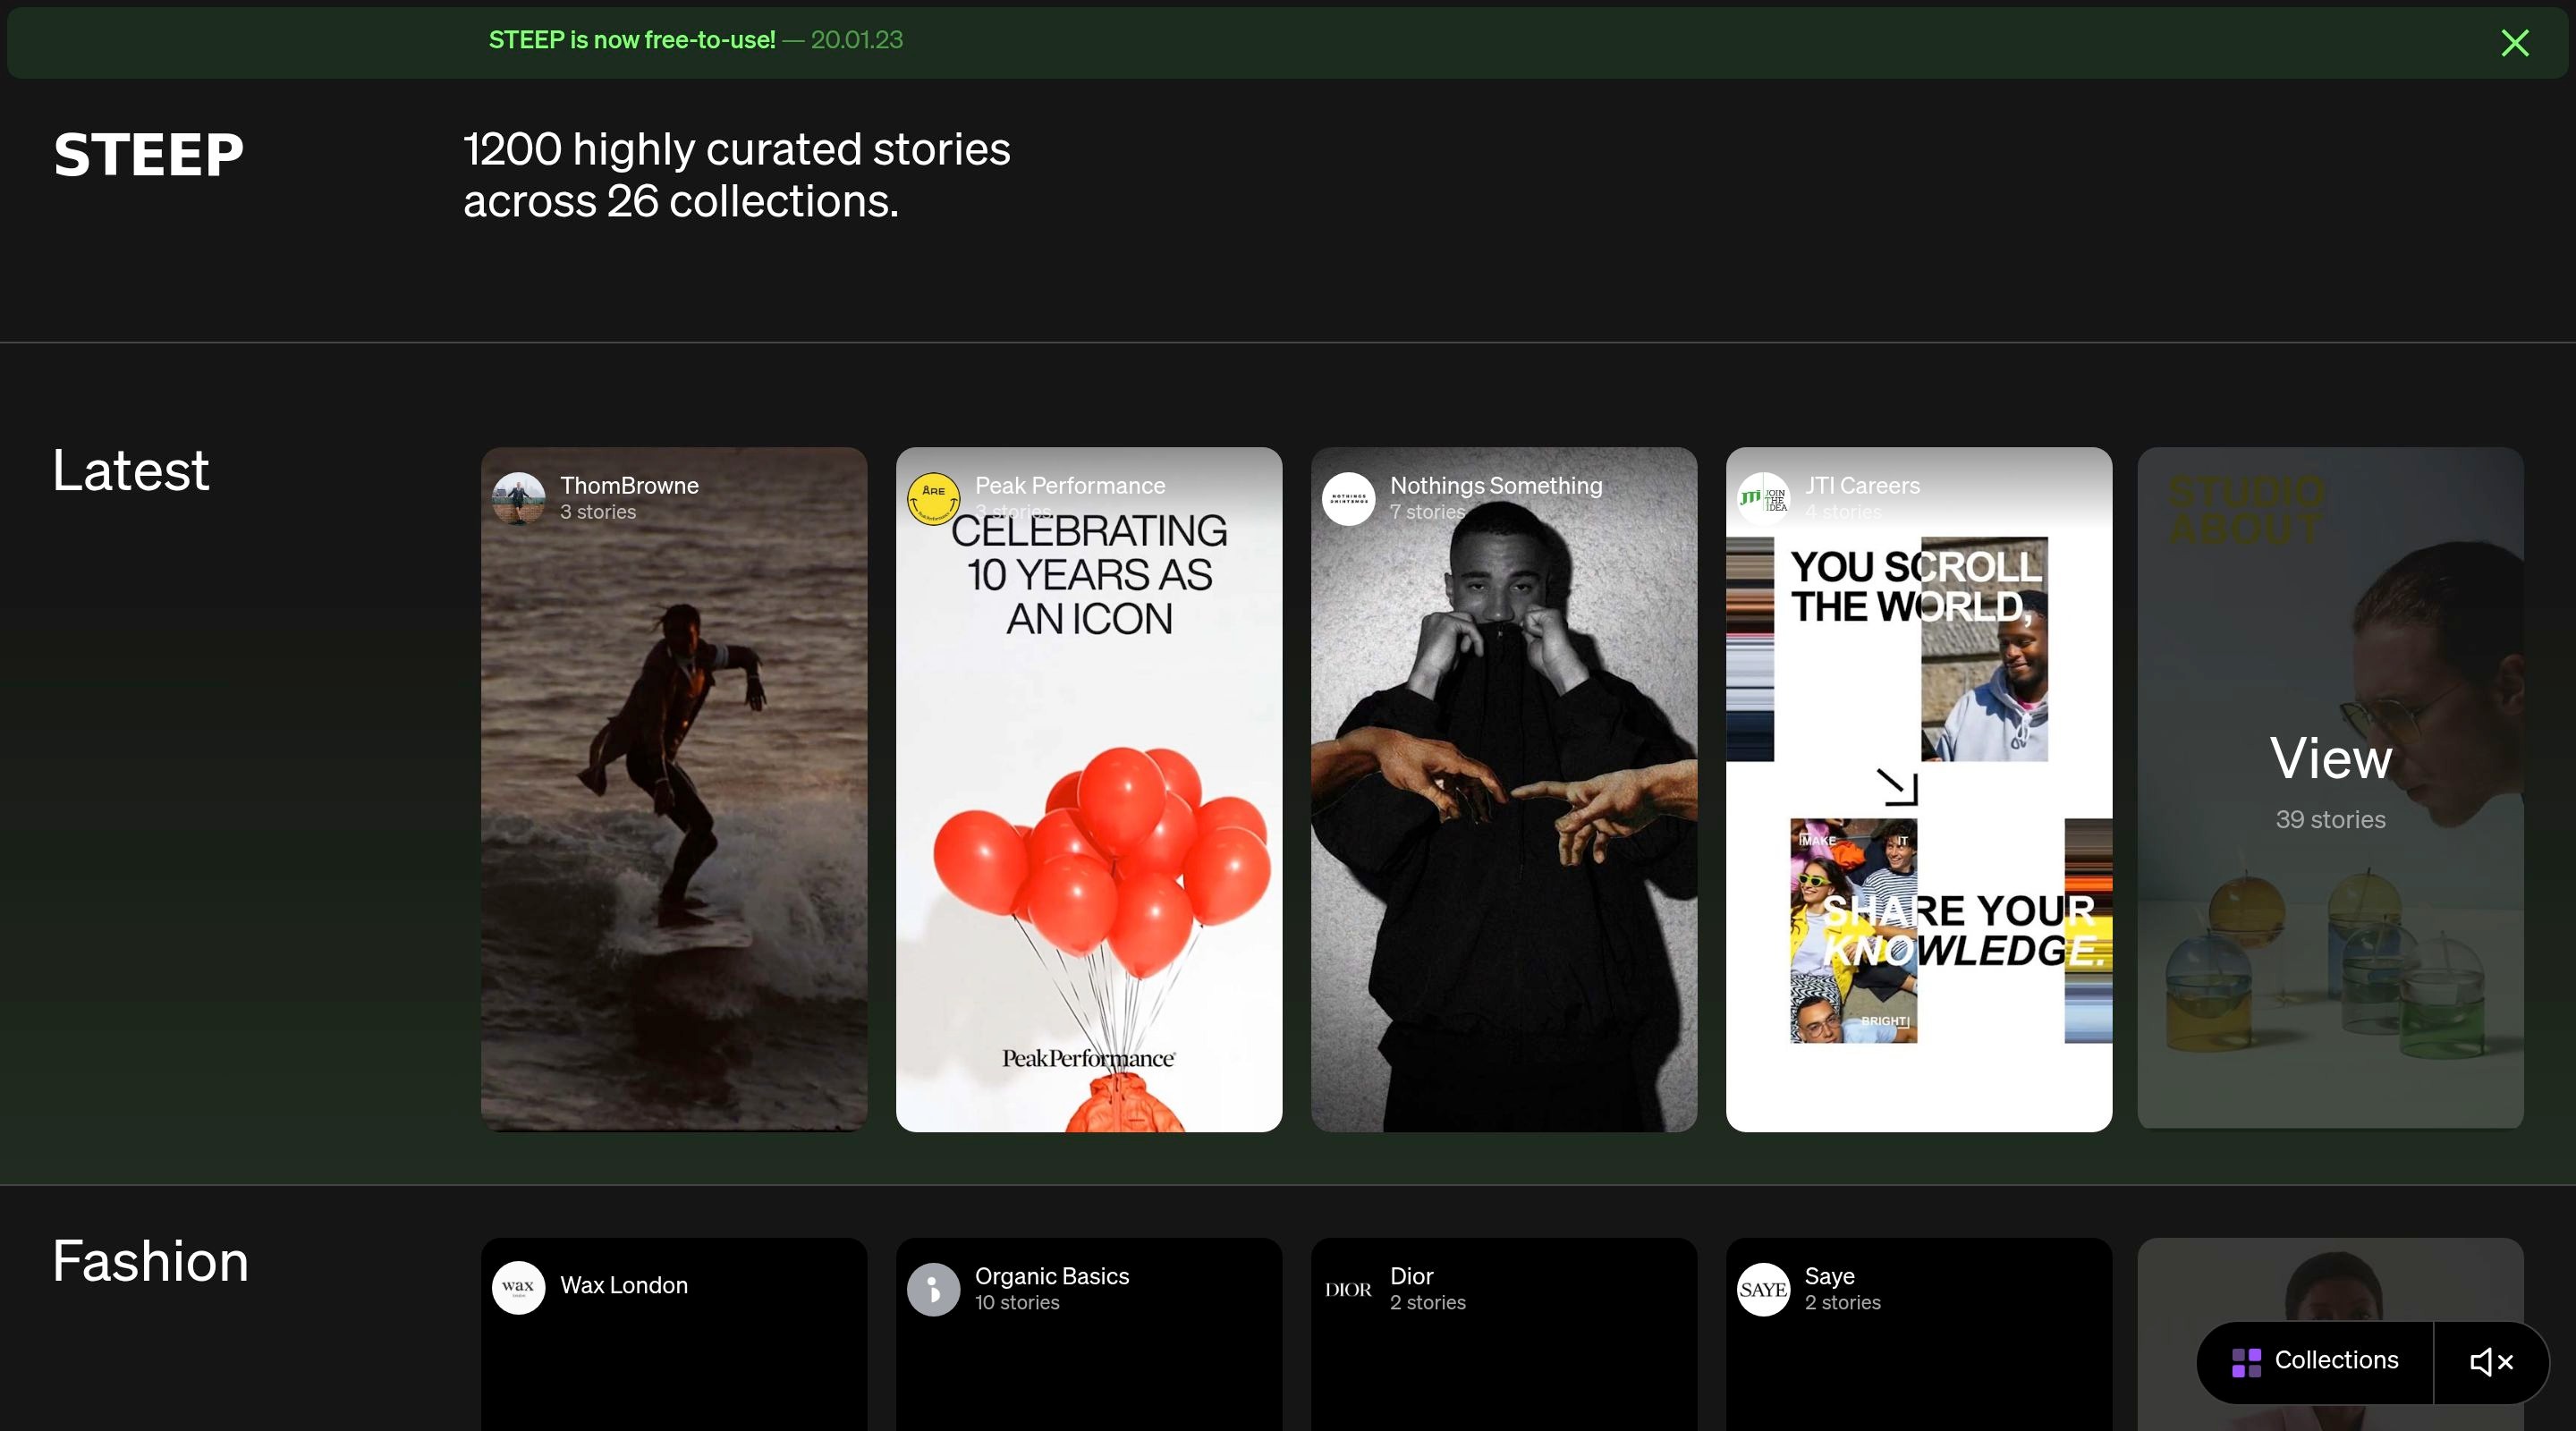This screenshot has width=2576, height=1431.
Task: Open the Collections grid button
Action: [2315, 1361]
